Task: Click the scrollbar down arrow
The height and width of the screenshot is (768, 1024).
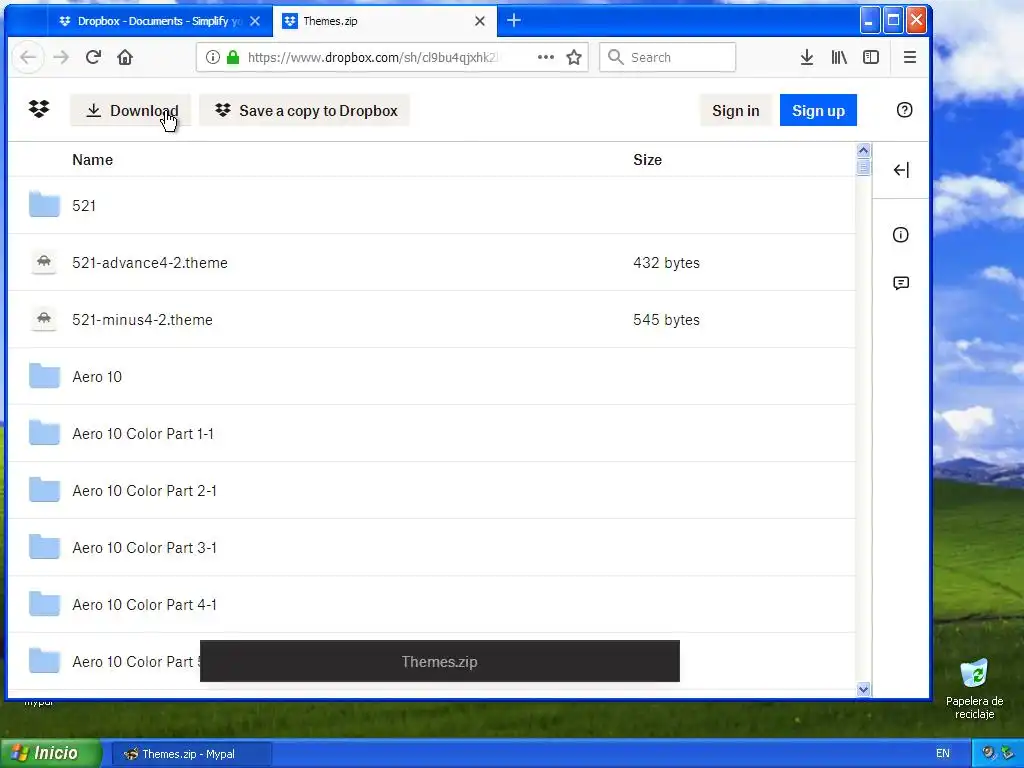Action: point(863,689)
